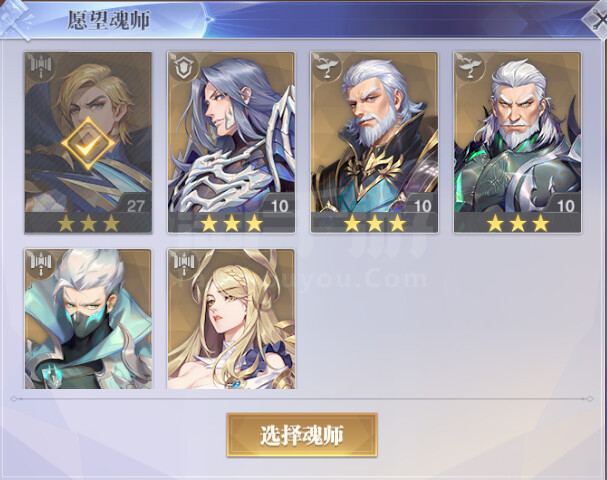Click the three-star rating under the purple-haired card
This screenshot has width=607, height=480.
(x=231, y=223)
